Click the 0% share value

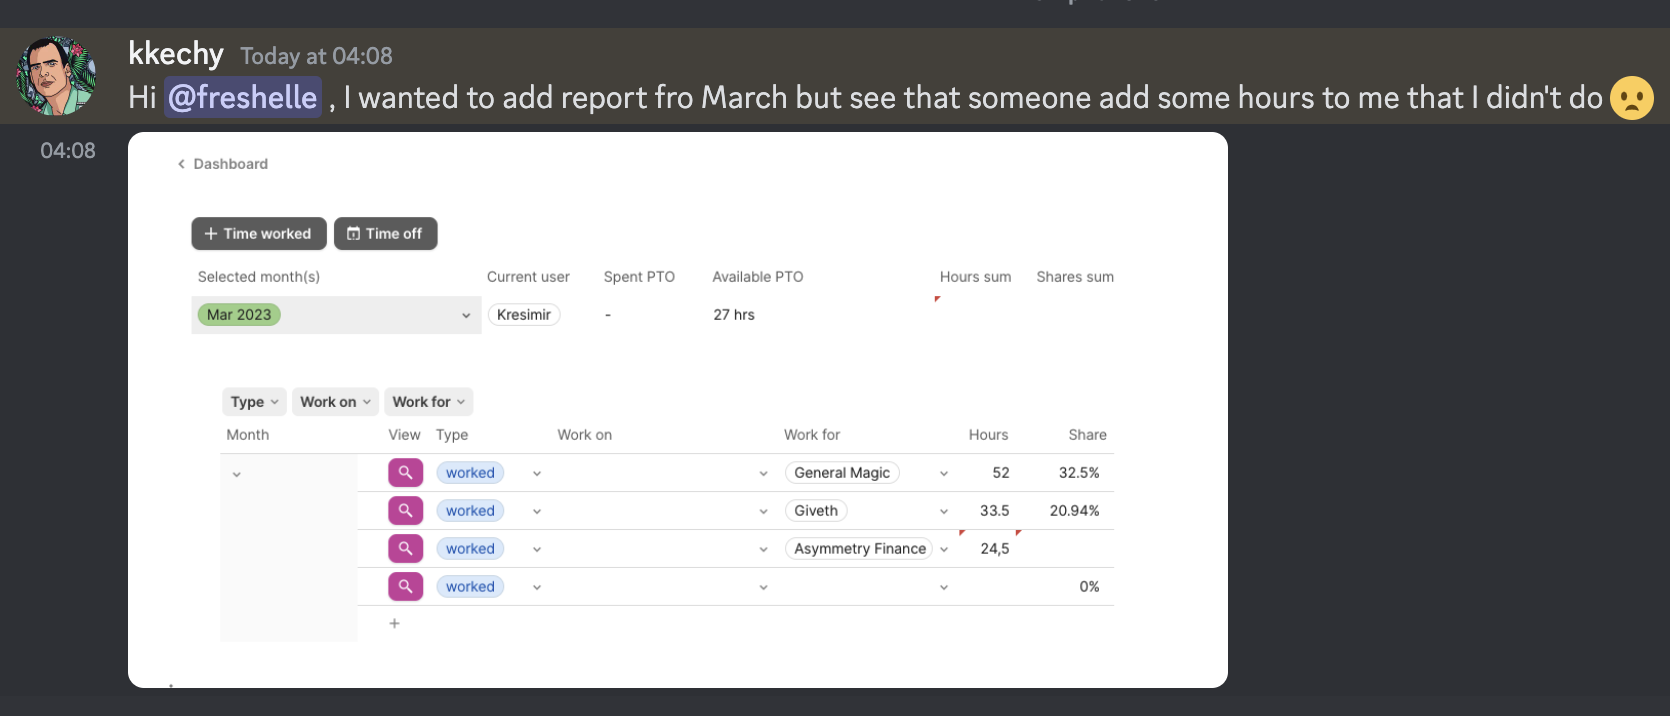(1090, 587)
